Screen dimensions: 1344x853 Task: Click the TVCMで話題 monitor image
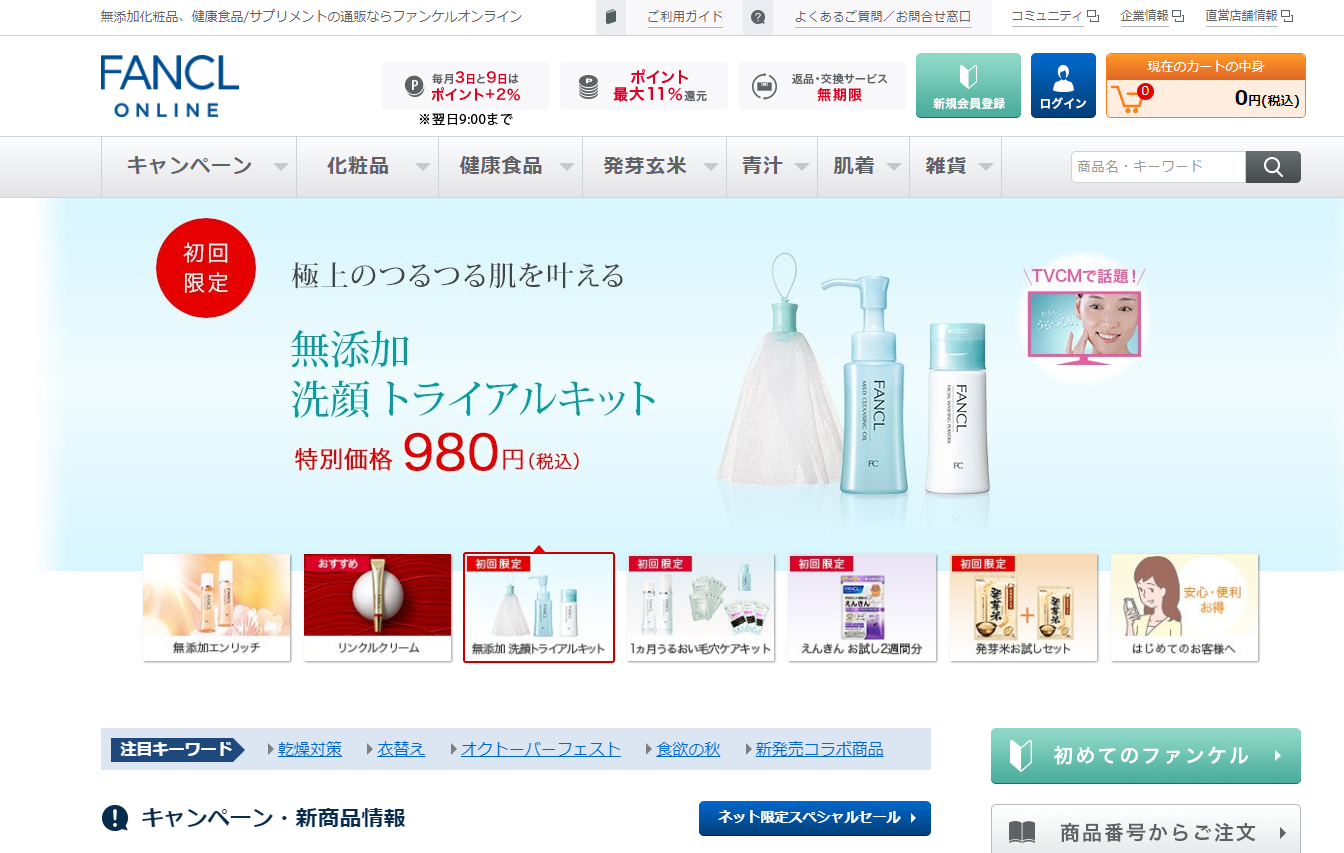[1084, 323]
